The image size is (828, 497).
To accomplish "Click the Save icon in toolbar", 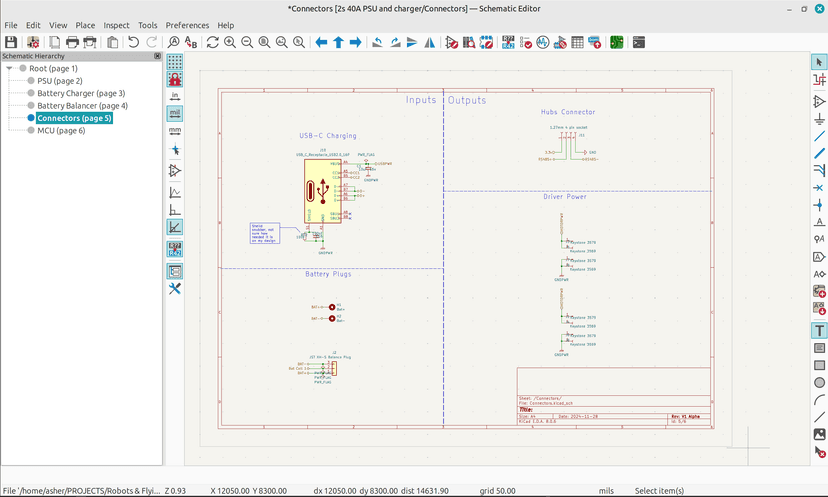I will [11, 43].
